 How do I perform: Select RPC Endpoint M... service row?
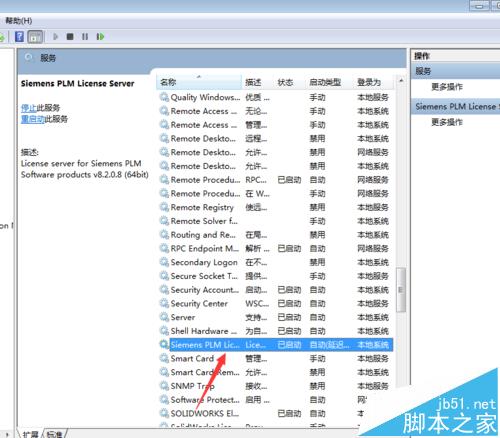pos(276,248)
